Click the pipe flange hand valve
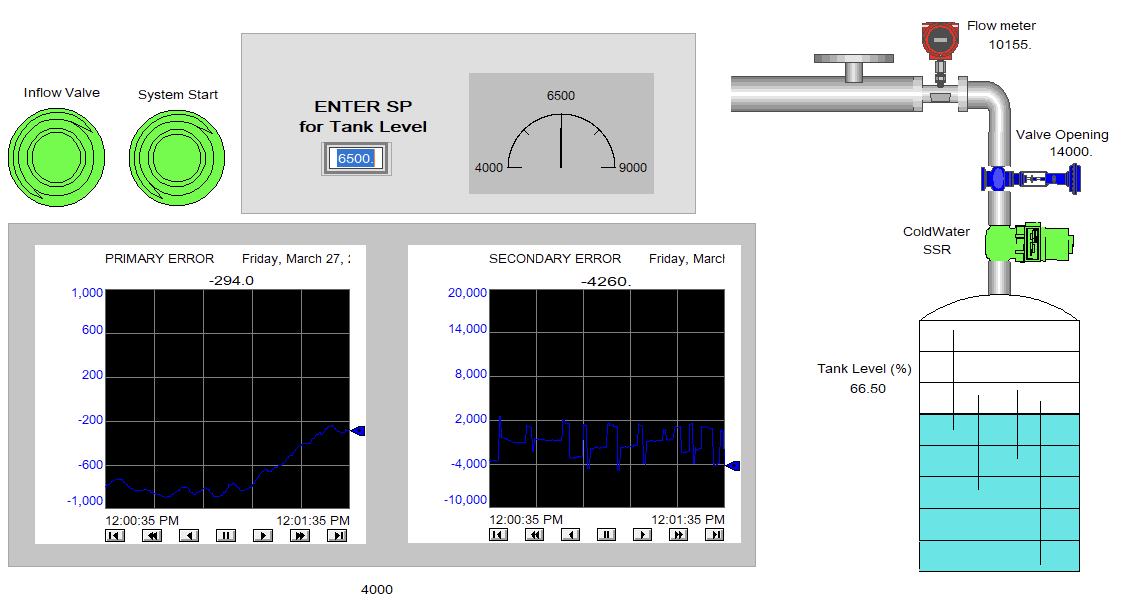Screen dimensions: 1127x600 tap(854, 68)
